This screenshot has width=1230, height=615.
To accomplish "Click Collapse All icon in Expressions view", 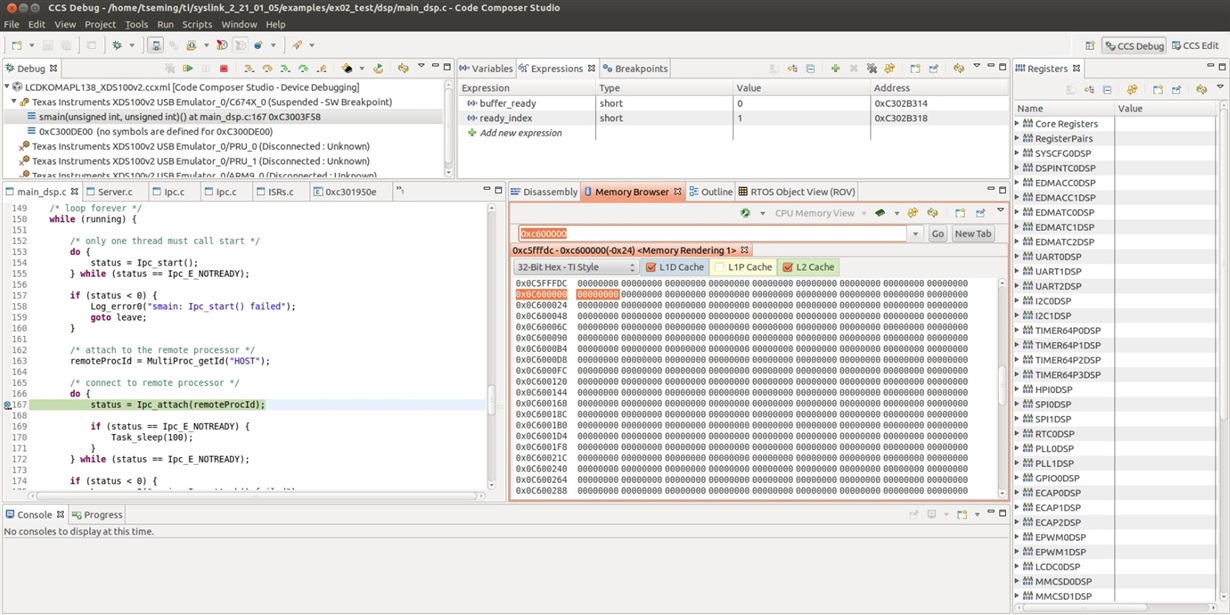I will click(x=810, y=69).
